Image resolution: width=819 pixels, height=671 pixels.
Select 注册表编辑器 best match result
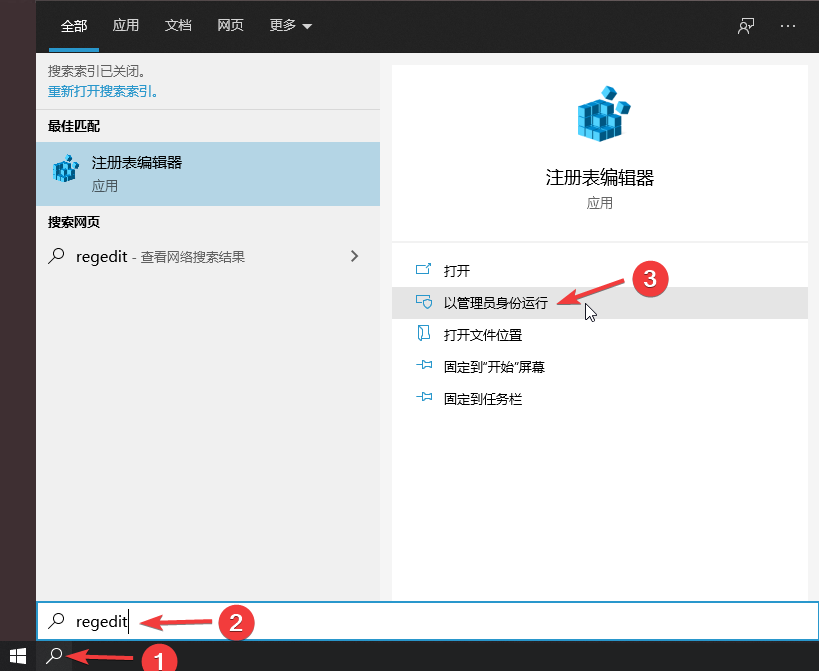click(x=208, y=174)
